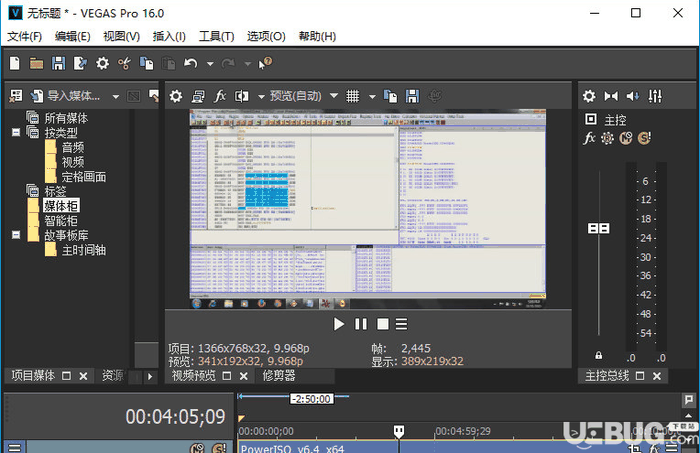Click the master volume fader handle
700x453 pixels.
(x=598, y=229)
